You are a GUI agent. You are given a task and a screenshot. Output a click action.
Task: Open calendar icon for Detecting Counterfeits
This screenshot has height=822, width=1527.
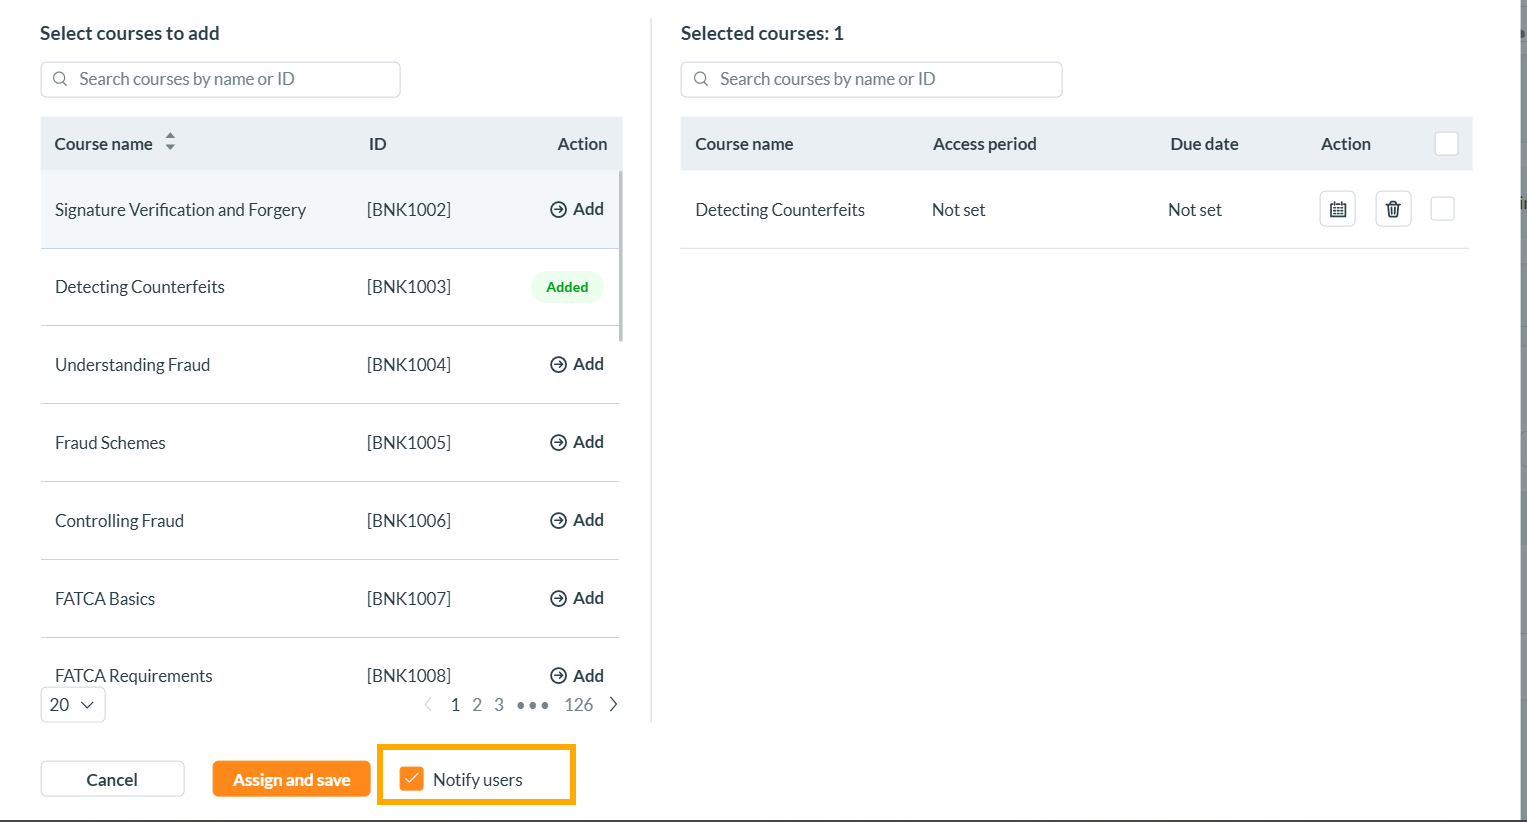(x=1337, y=209)
